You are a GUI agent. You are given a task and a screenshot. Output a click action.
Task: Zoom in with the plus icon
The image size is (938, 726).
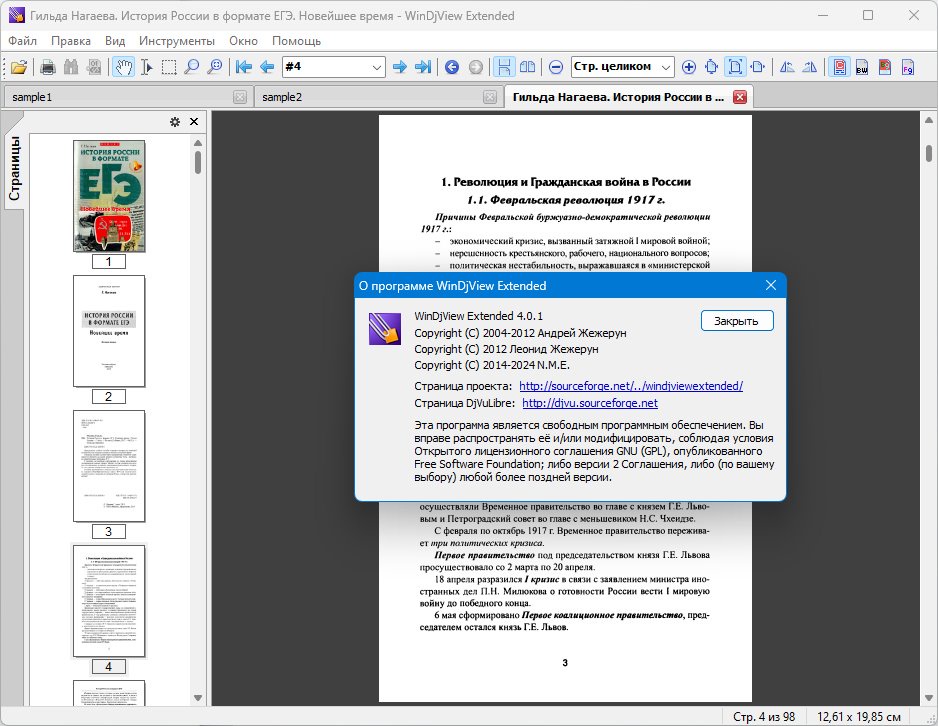click(689, 67)
